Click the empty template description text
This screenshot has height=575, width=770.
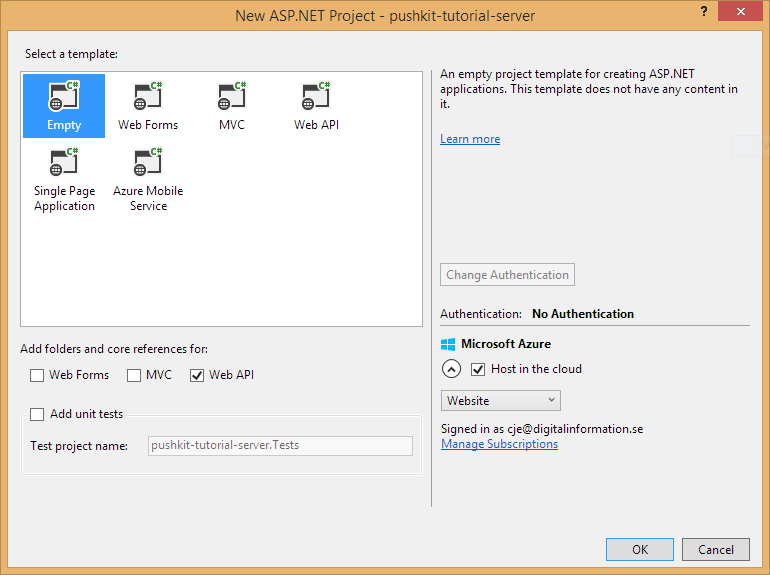[x=589, y=89]
